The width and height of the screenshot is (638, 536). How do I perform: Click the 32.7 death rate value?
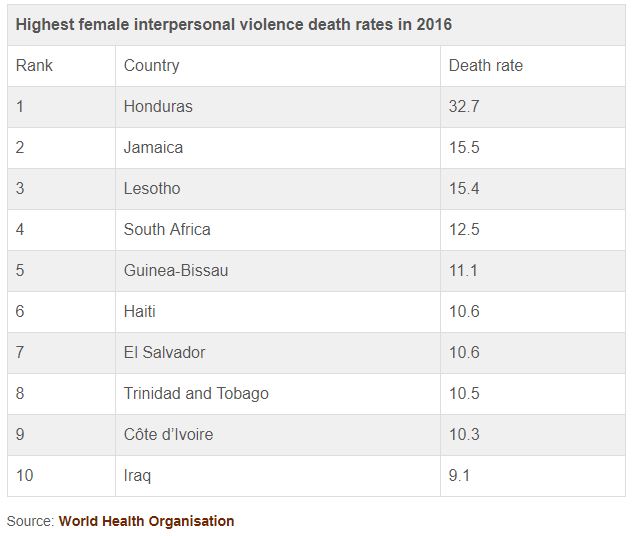point(464,106)
